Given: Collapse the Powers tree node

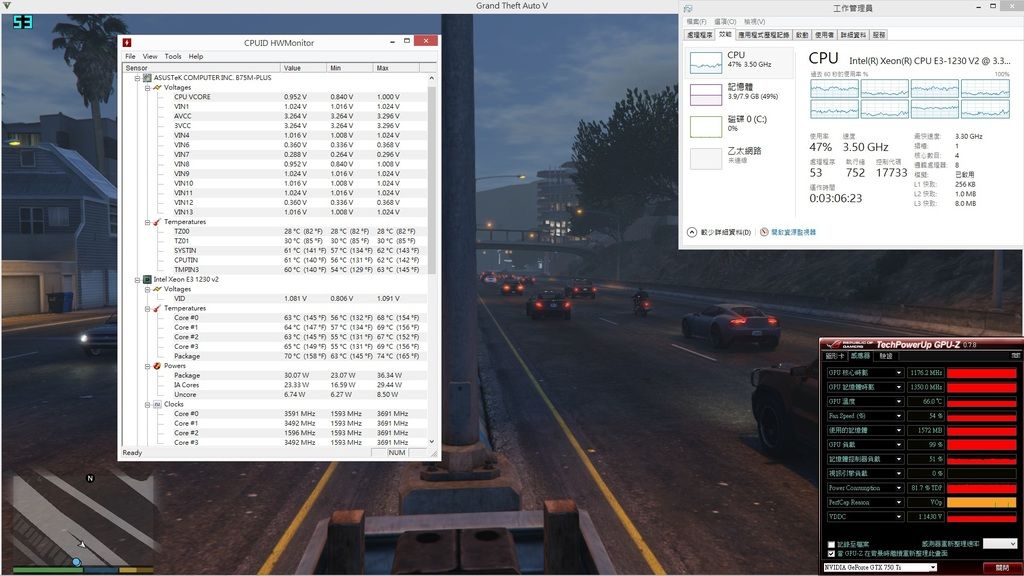Looking at the screenshot, I should 148,366.
